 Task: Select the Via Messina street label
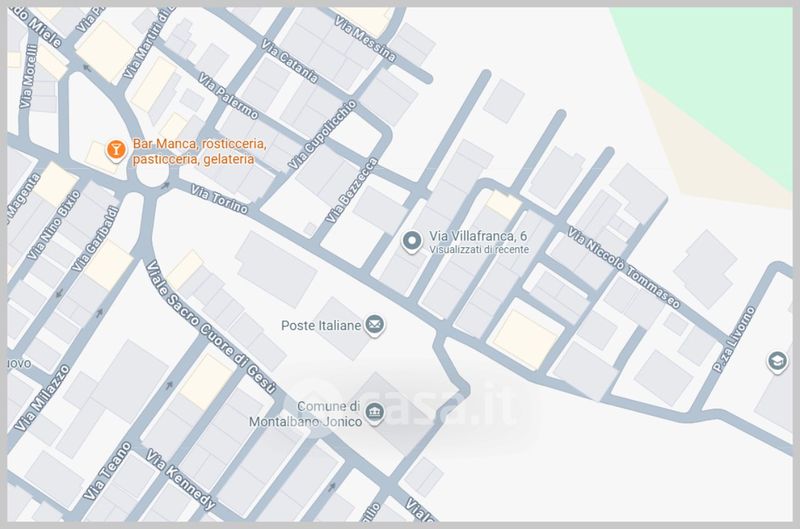[x=366, y=39]
